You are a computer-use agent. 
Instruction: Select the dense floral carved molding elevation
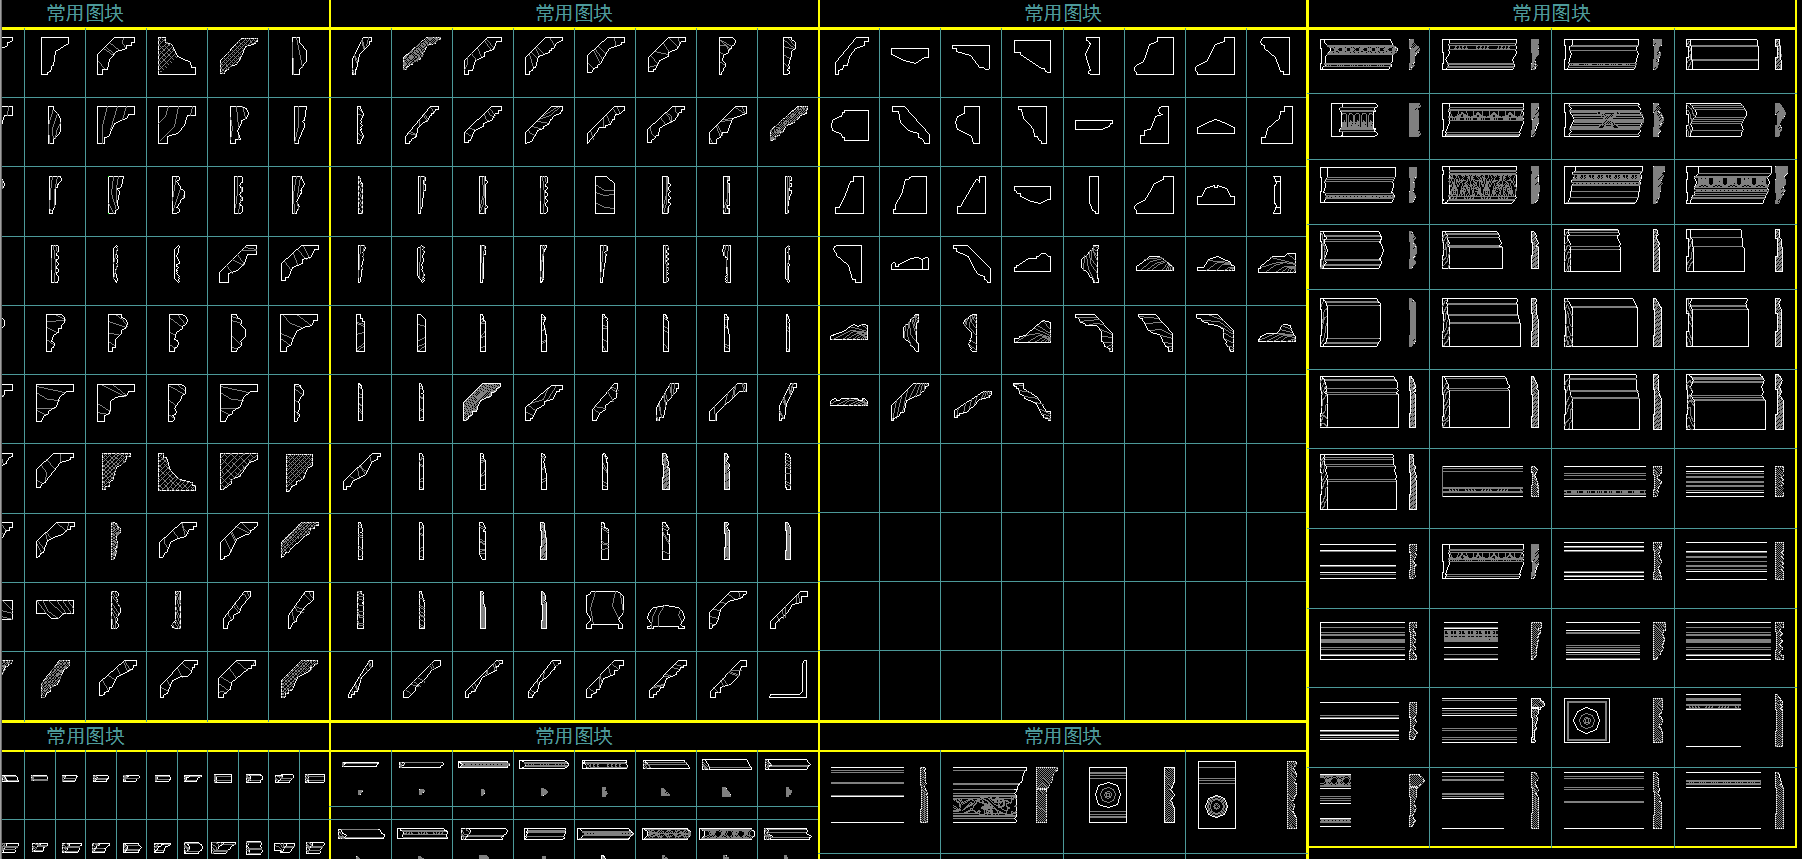[x=1479, y=186]
